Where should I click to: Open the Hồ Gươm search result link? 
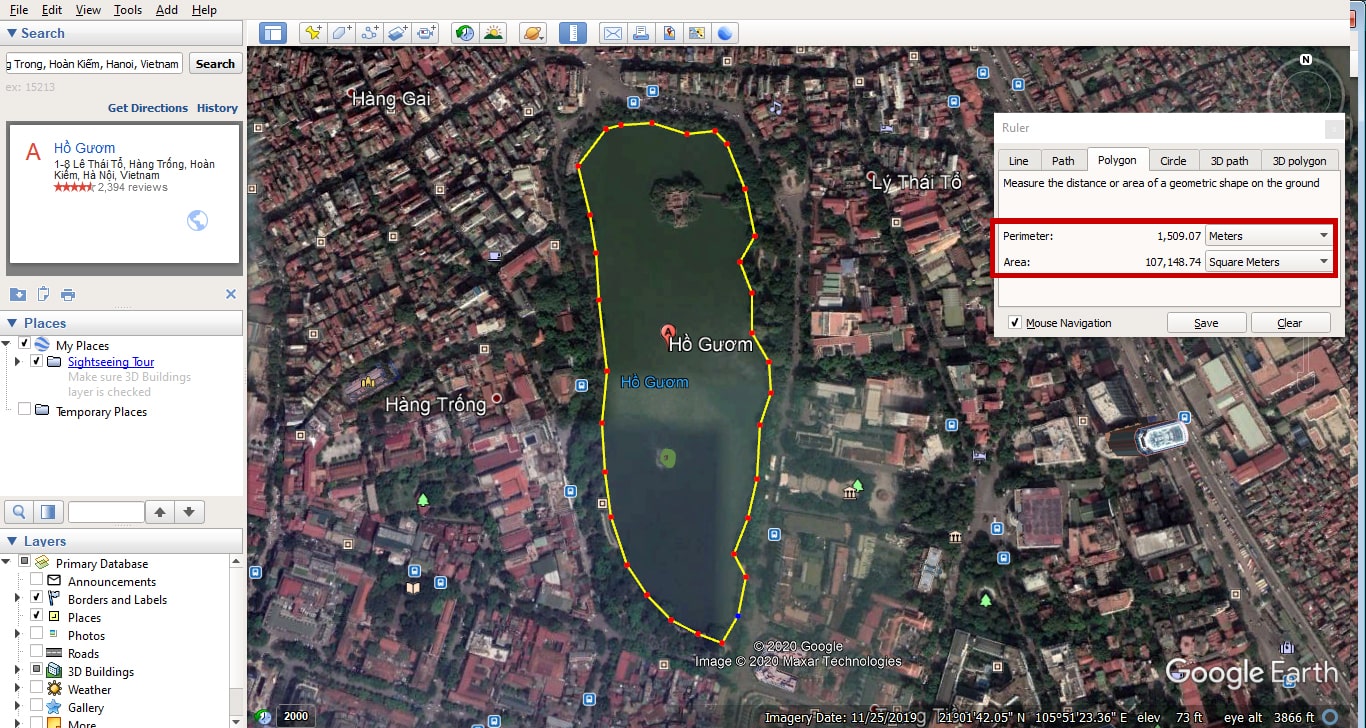pos(84,148)
